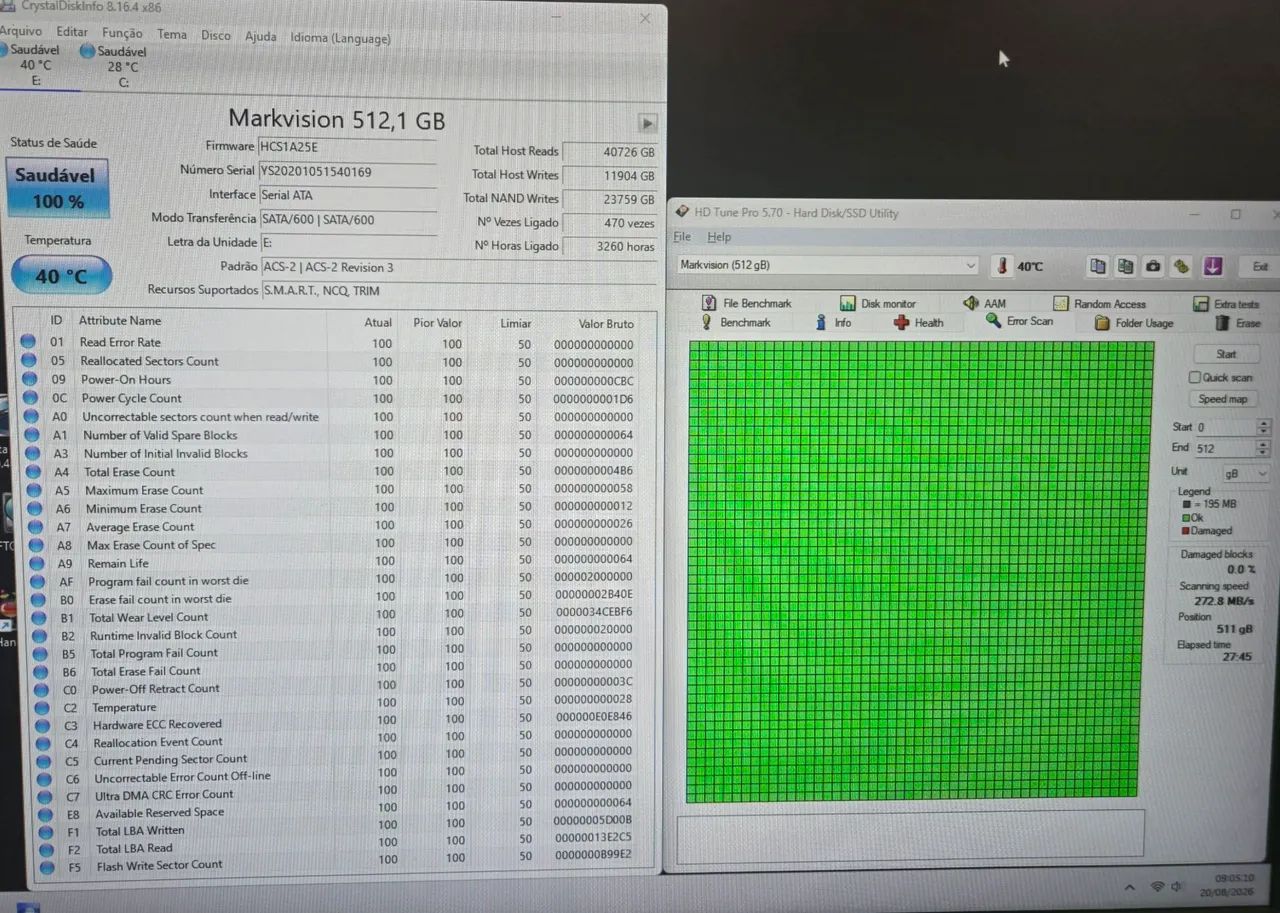Click the status circle for Remain Life
Screen dimensions: 1280x913
pos(38,563)
